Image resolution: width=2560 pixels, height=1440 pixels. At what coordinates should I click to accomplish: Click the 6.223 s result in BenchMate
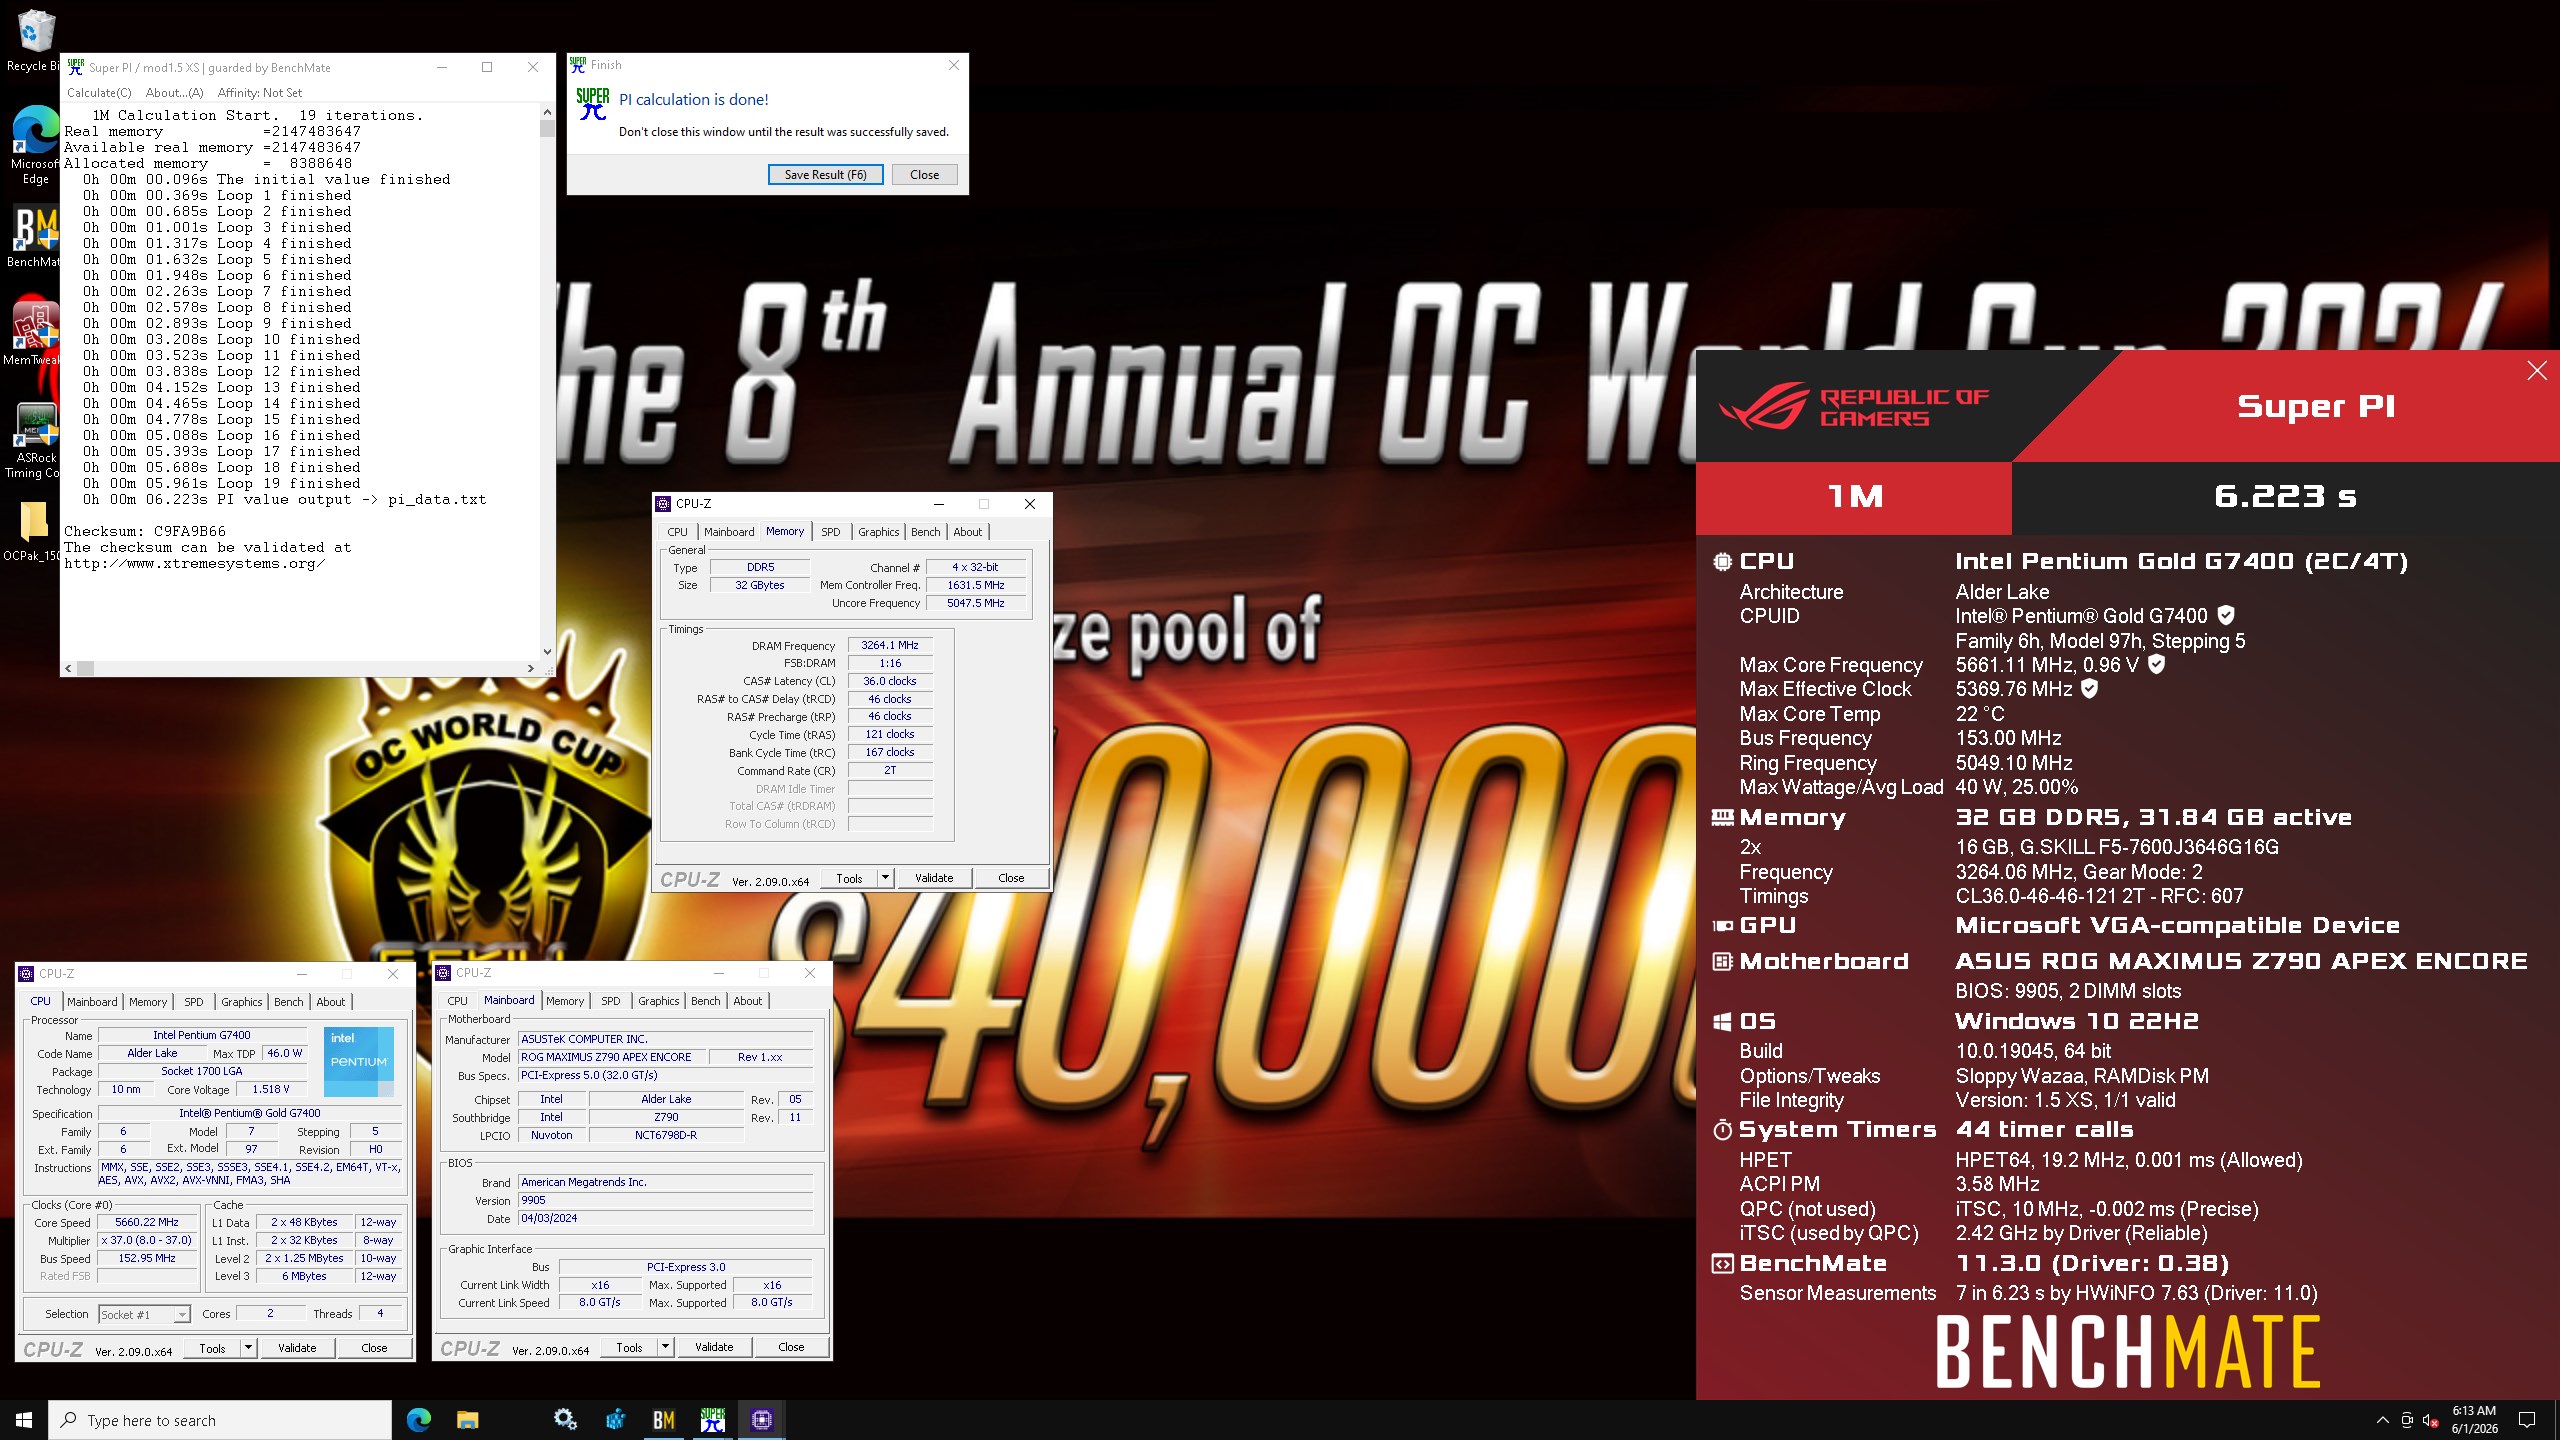[x=2285, y=497]
